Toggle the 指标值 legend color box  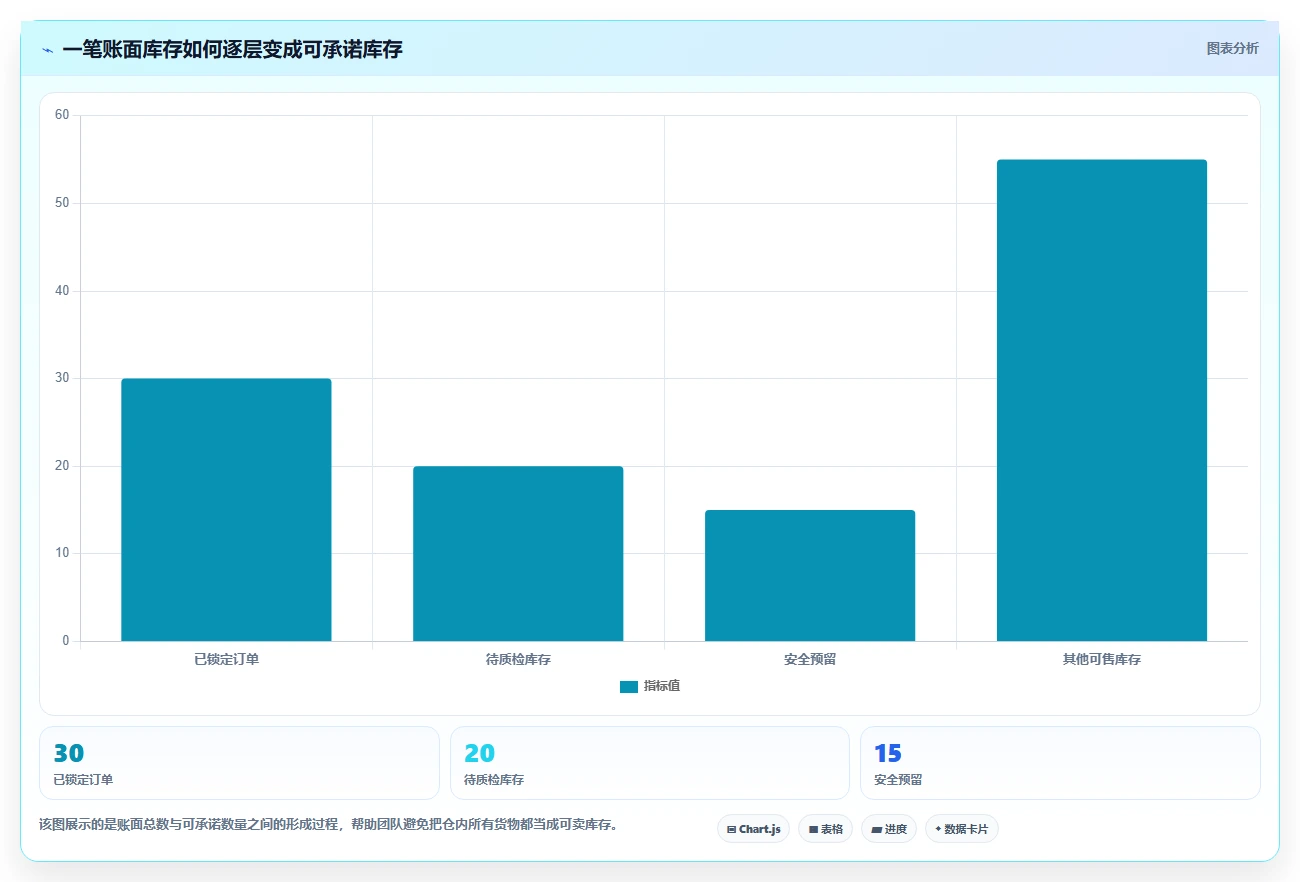pos(629,687)
